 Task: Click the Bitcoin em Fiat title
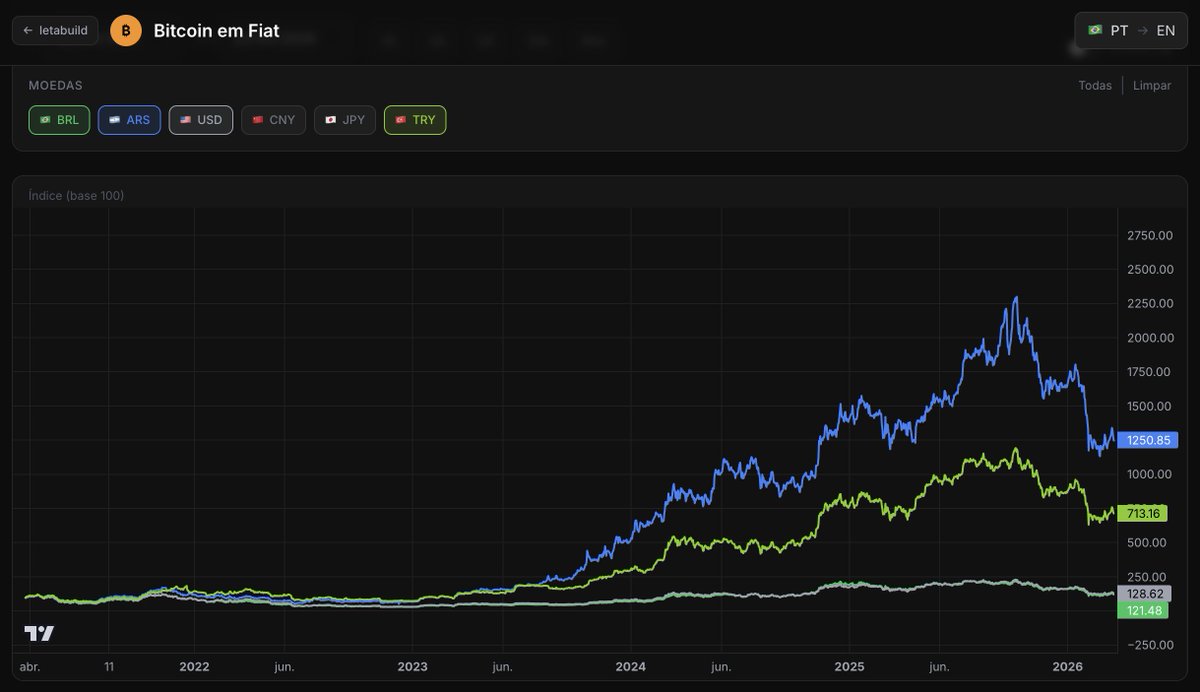click(216, 31)
